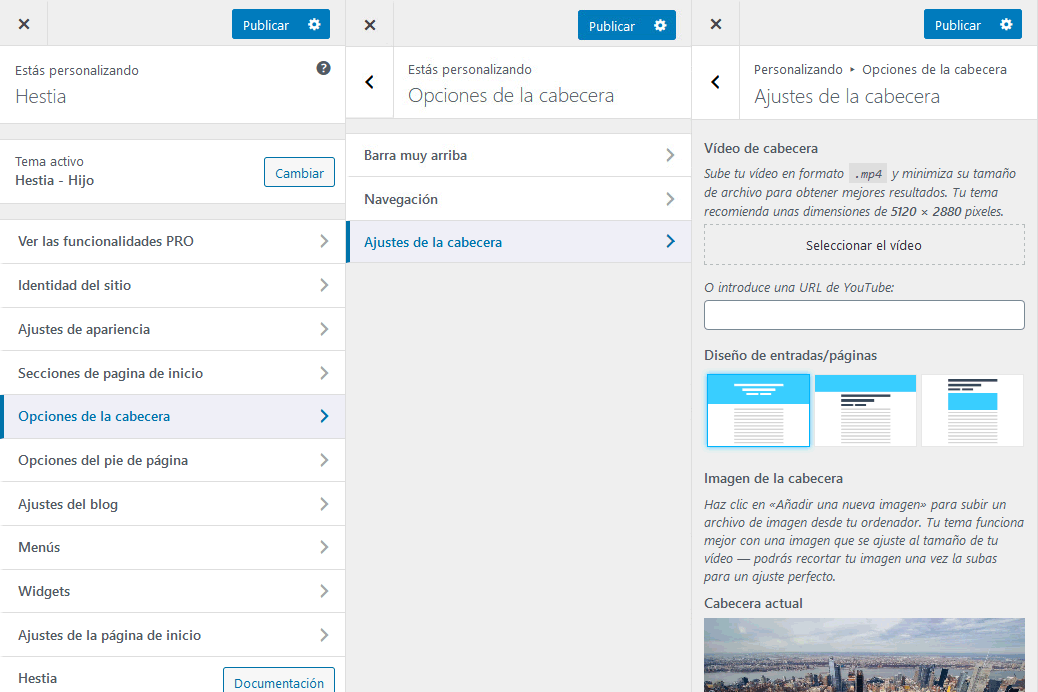Go back from Opciones de la cabecera panel
The image size is (1038, 692).
(x=370, y=82)
